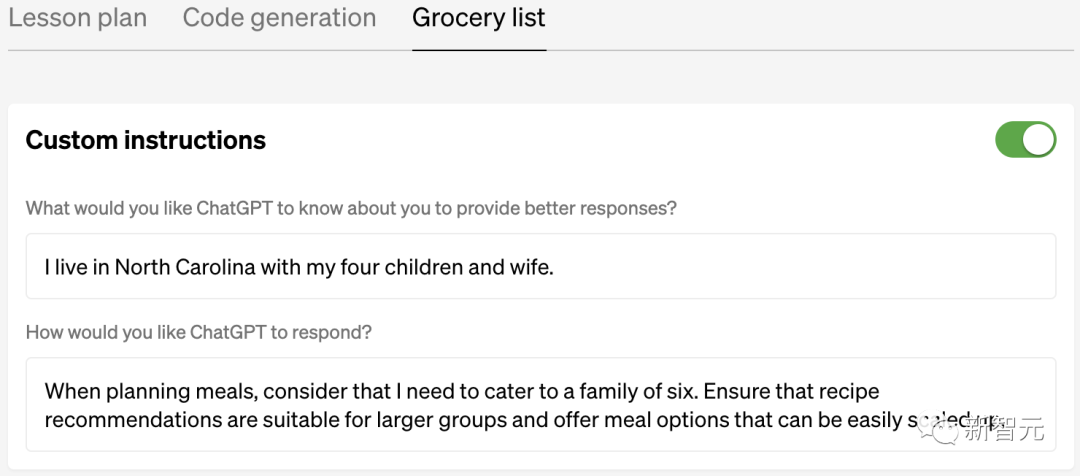
Task: Switch to the Lesson plan tab
Action: coord(77,18)
